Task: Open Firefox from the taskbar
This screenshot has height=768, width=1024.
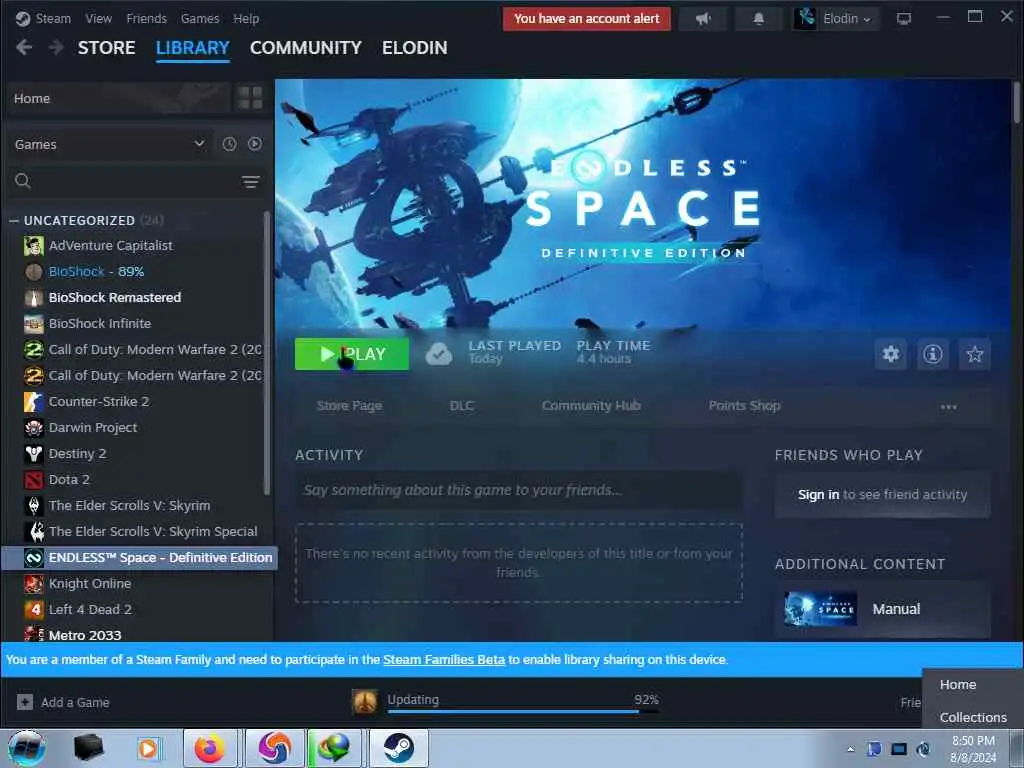Action: click(209, 748)
